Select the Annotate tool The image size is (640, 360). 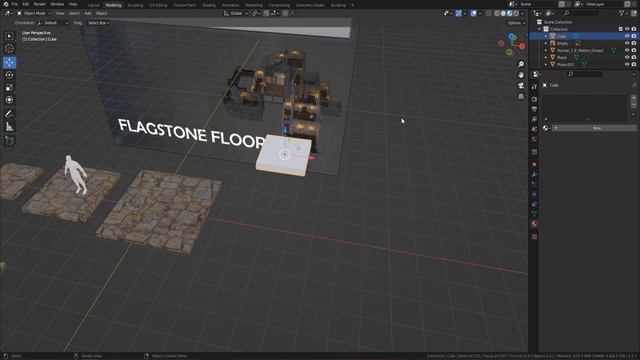pyautogui.click(x=9, y=114)
